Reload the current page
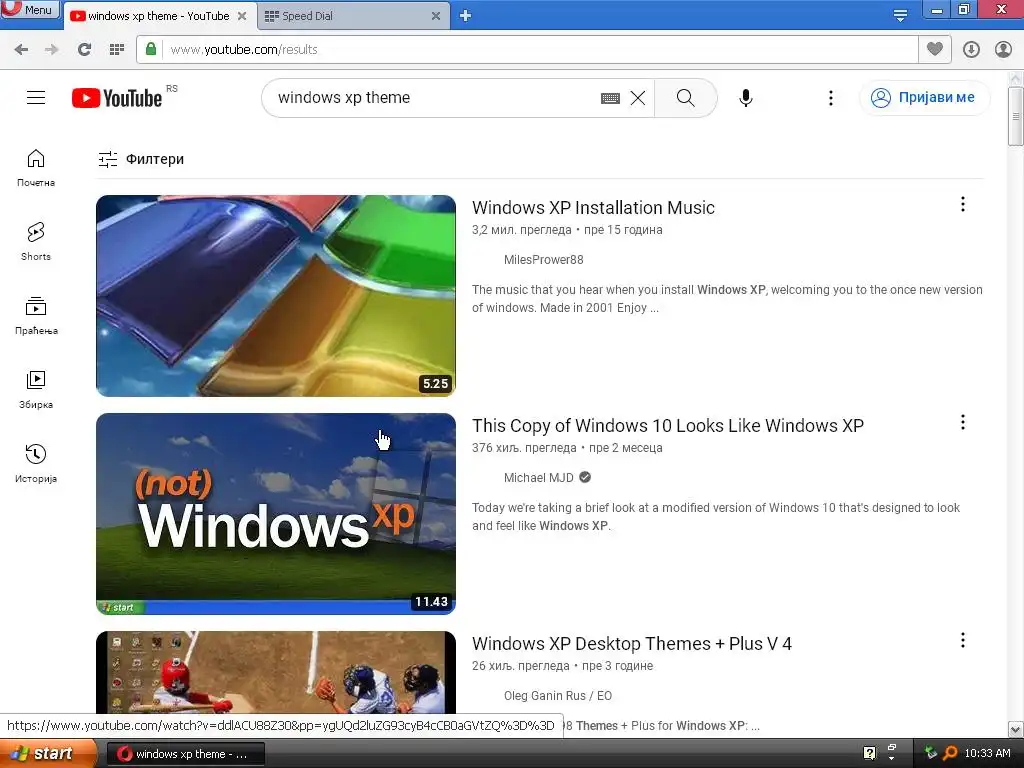1024x768 pixels. coord(84,50)
